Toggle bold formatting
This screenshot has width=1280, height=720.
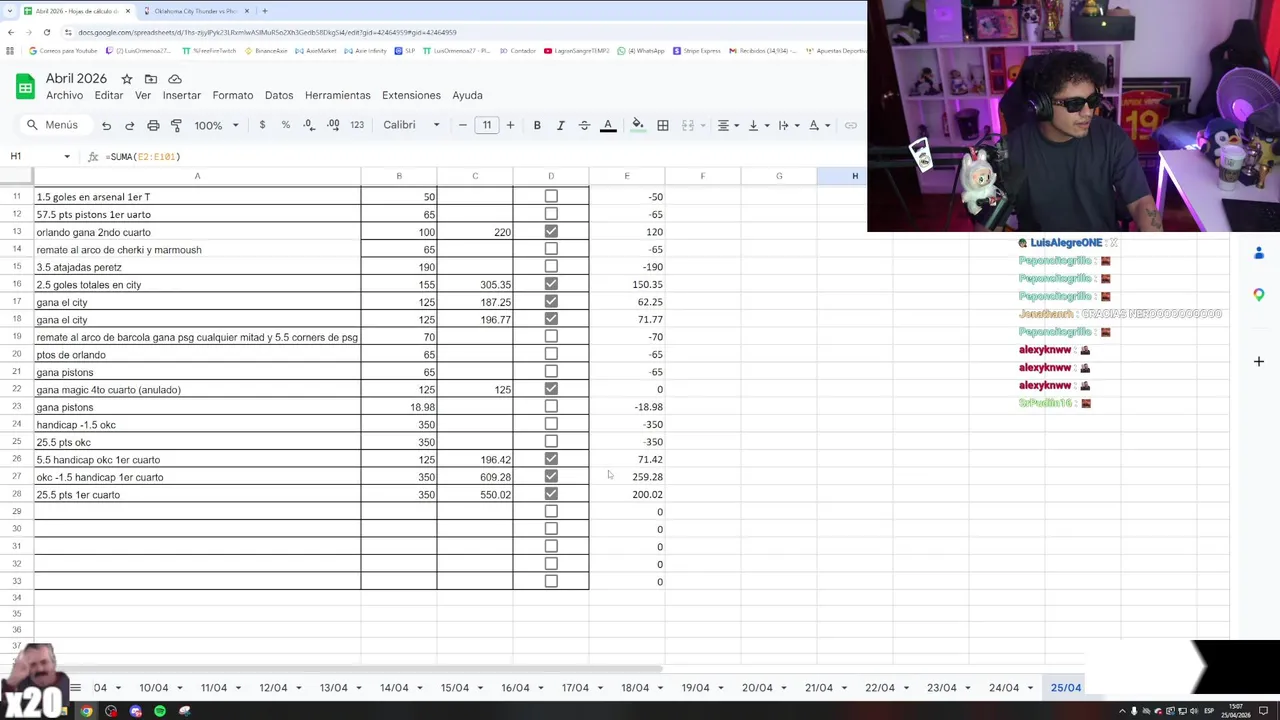(x=537, y=125)
